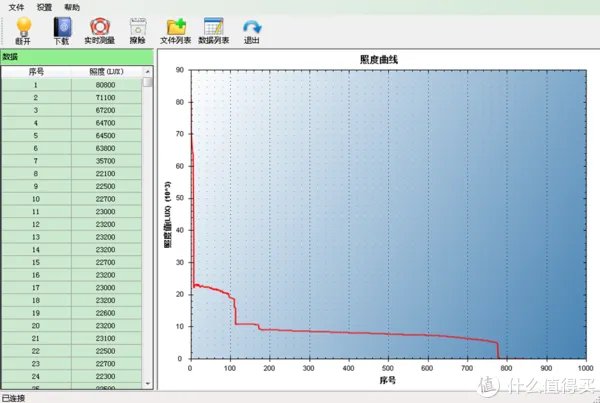This screenshot has height=403, width=600.
Task: Open the 设置 menu
Action: point(44,6)
